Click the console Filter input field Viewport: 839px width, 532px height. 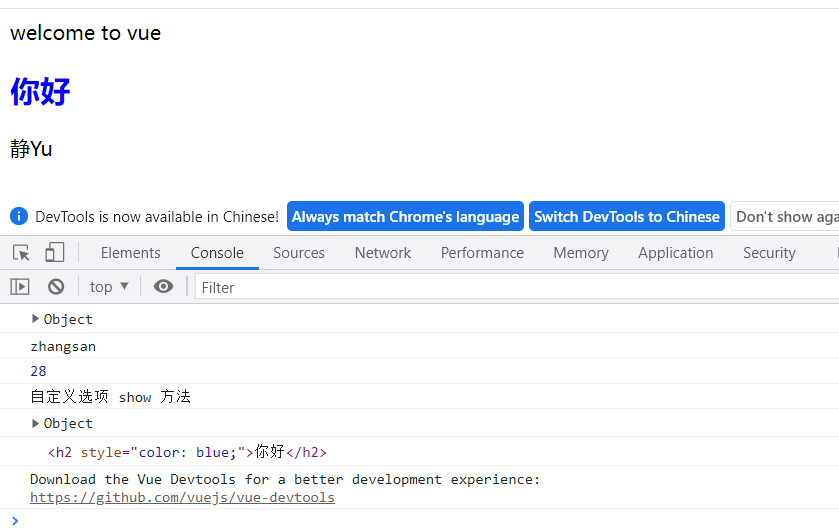pos(500,288)
